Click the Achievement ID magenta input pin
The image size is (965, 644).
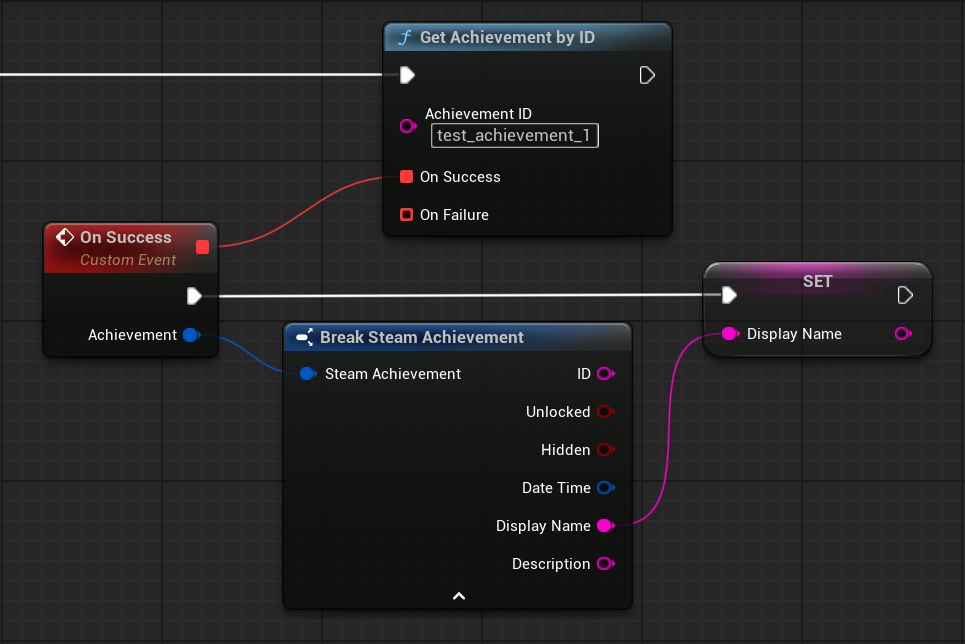[x=407, y=126]
